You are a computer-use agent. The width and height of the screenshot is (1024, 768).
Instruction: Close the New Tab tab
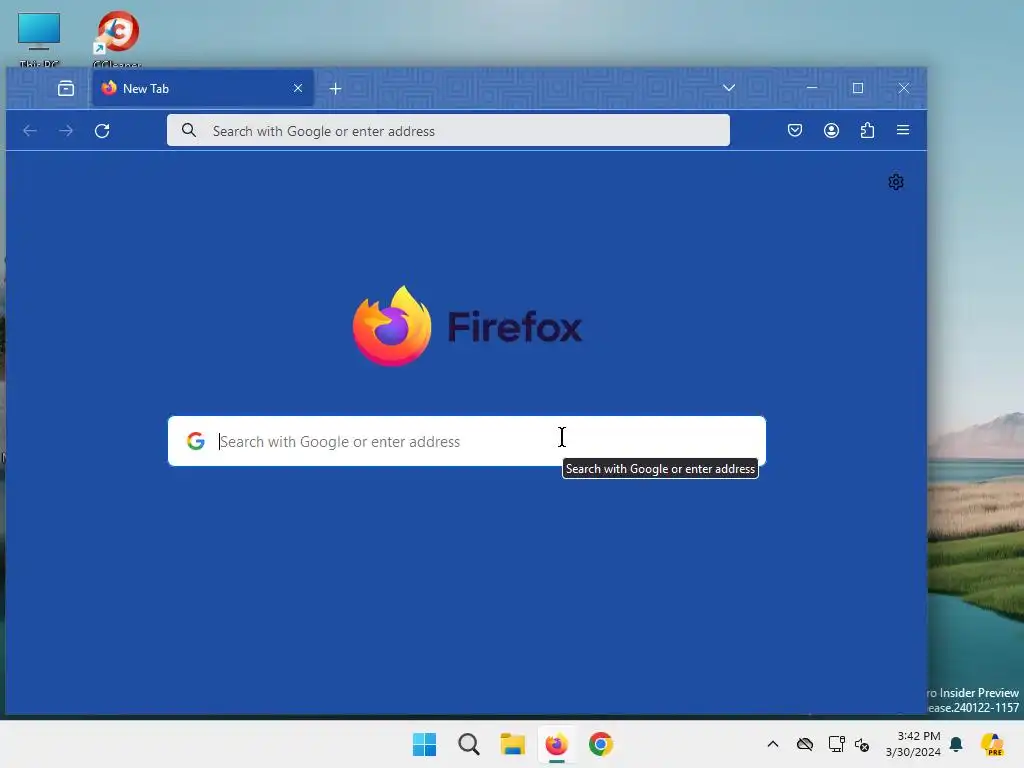click(x=298, y=88)
